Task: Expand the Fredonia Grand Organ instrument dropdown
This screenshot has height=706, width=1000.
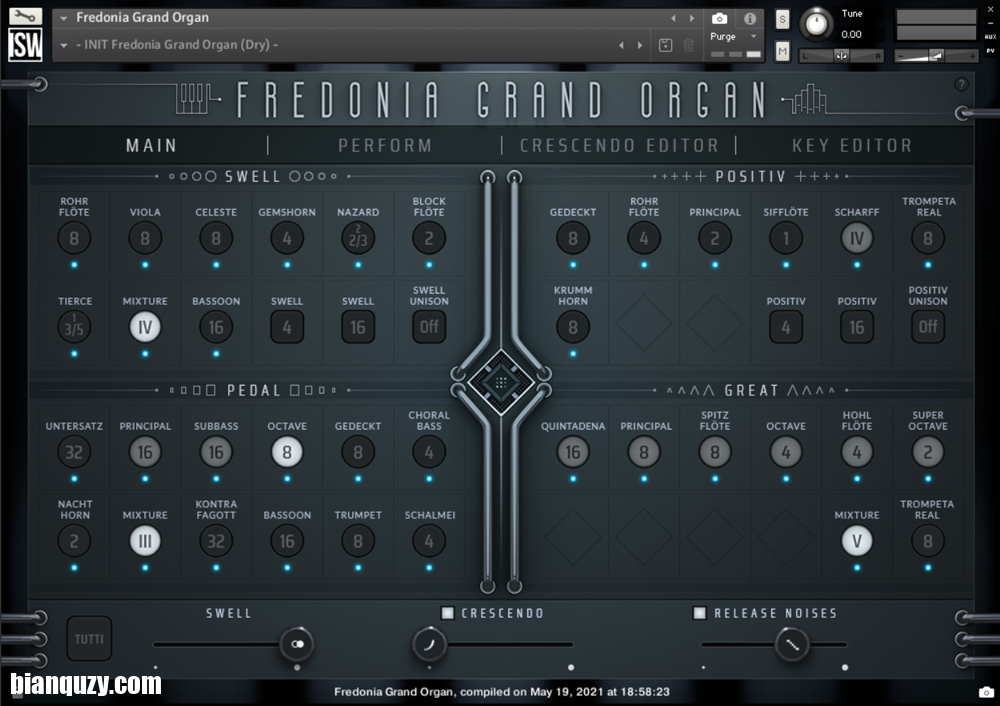Action: pos(64,18)
